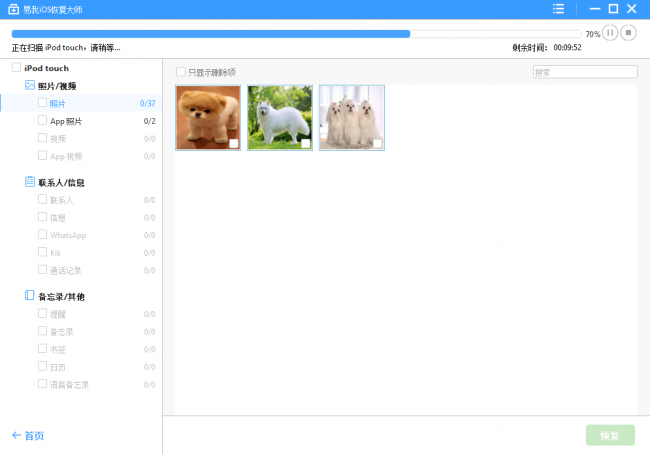This screenshot has width=650, height=454.
Task: Go back via the 首页 link
Action: click(34, 436)
